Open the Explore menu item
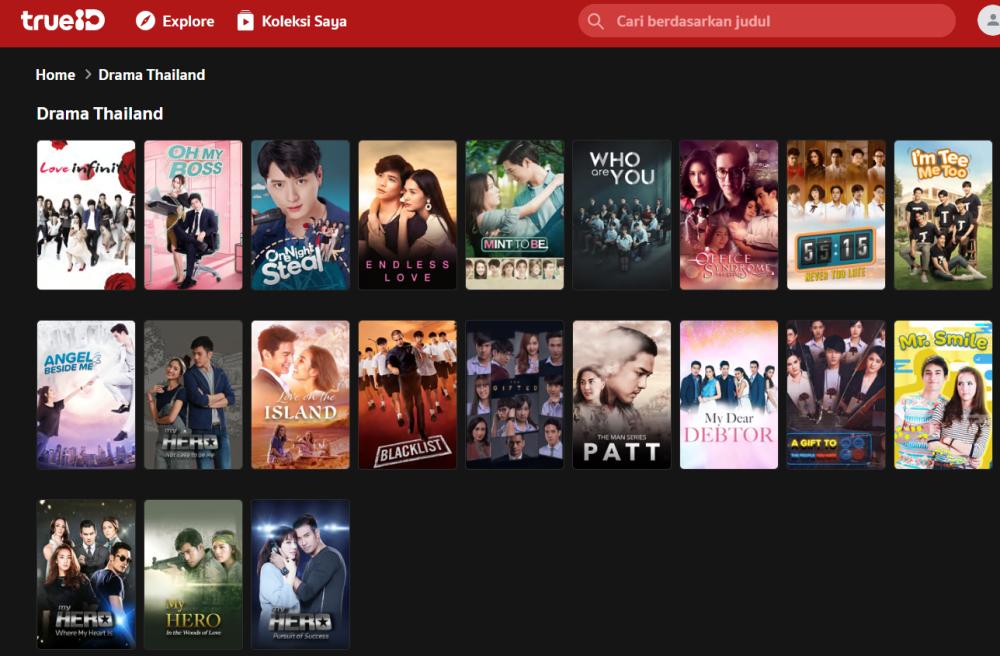The image size is (1000, 656). pos(175,21)
